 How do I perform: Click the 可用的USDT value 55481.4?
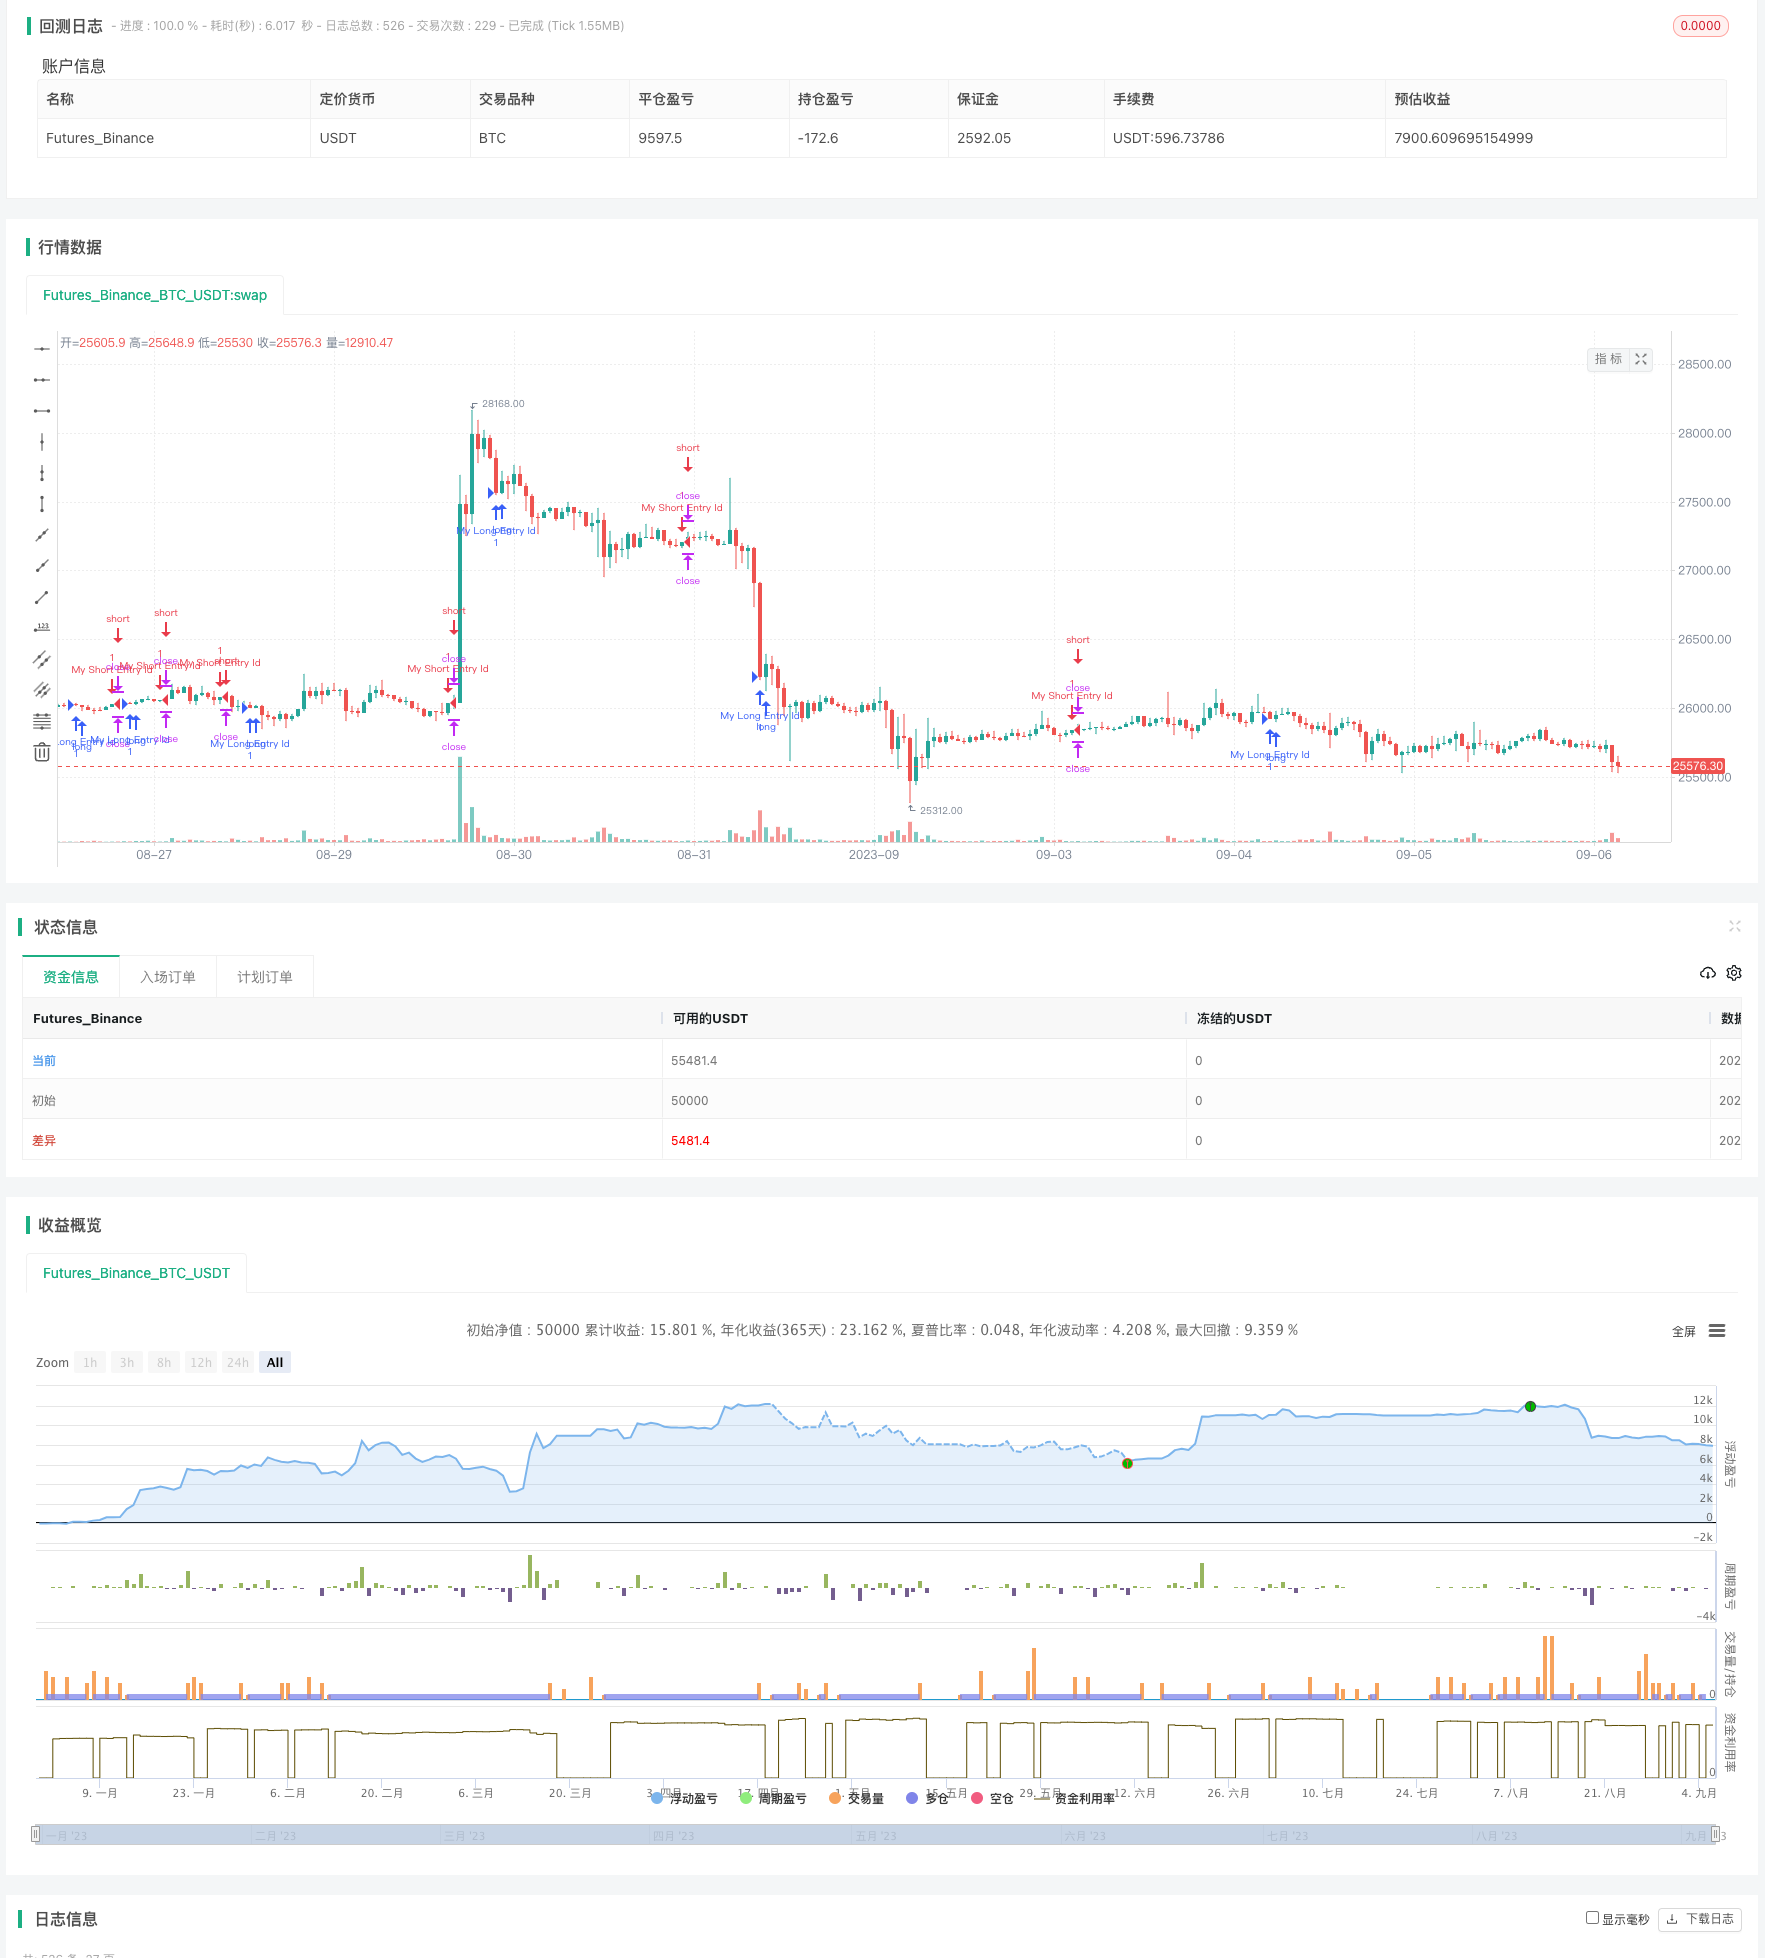(x=694, y=1060)
